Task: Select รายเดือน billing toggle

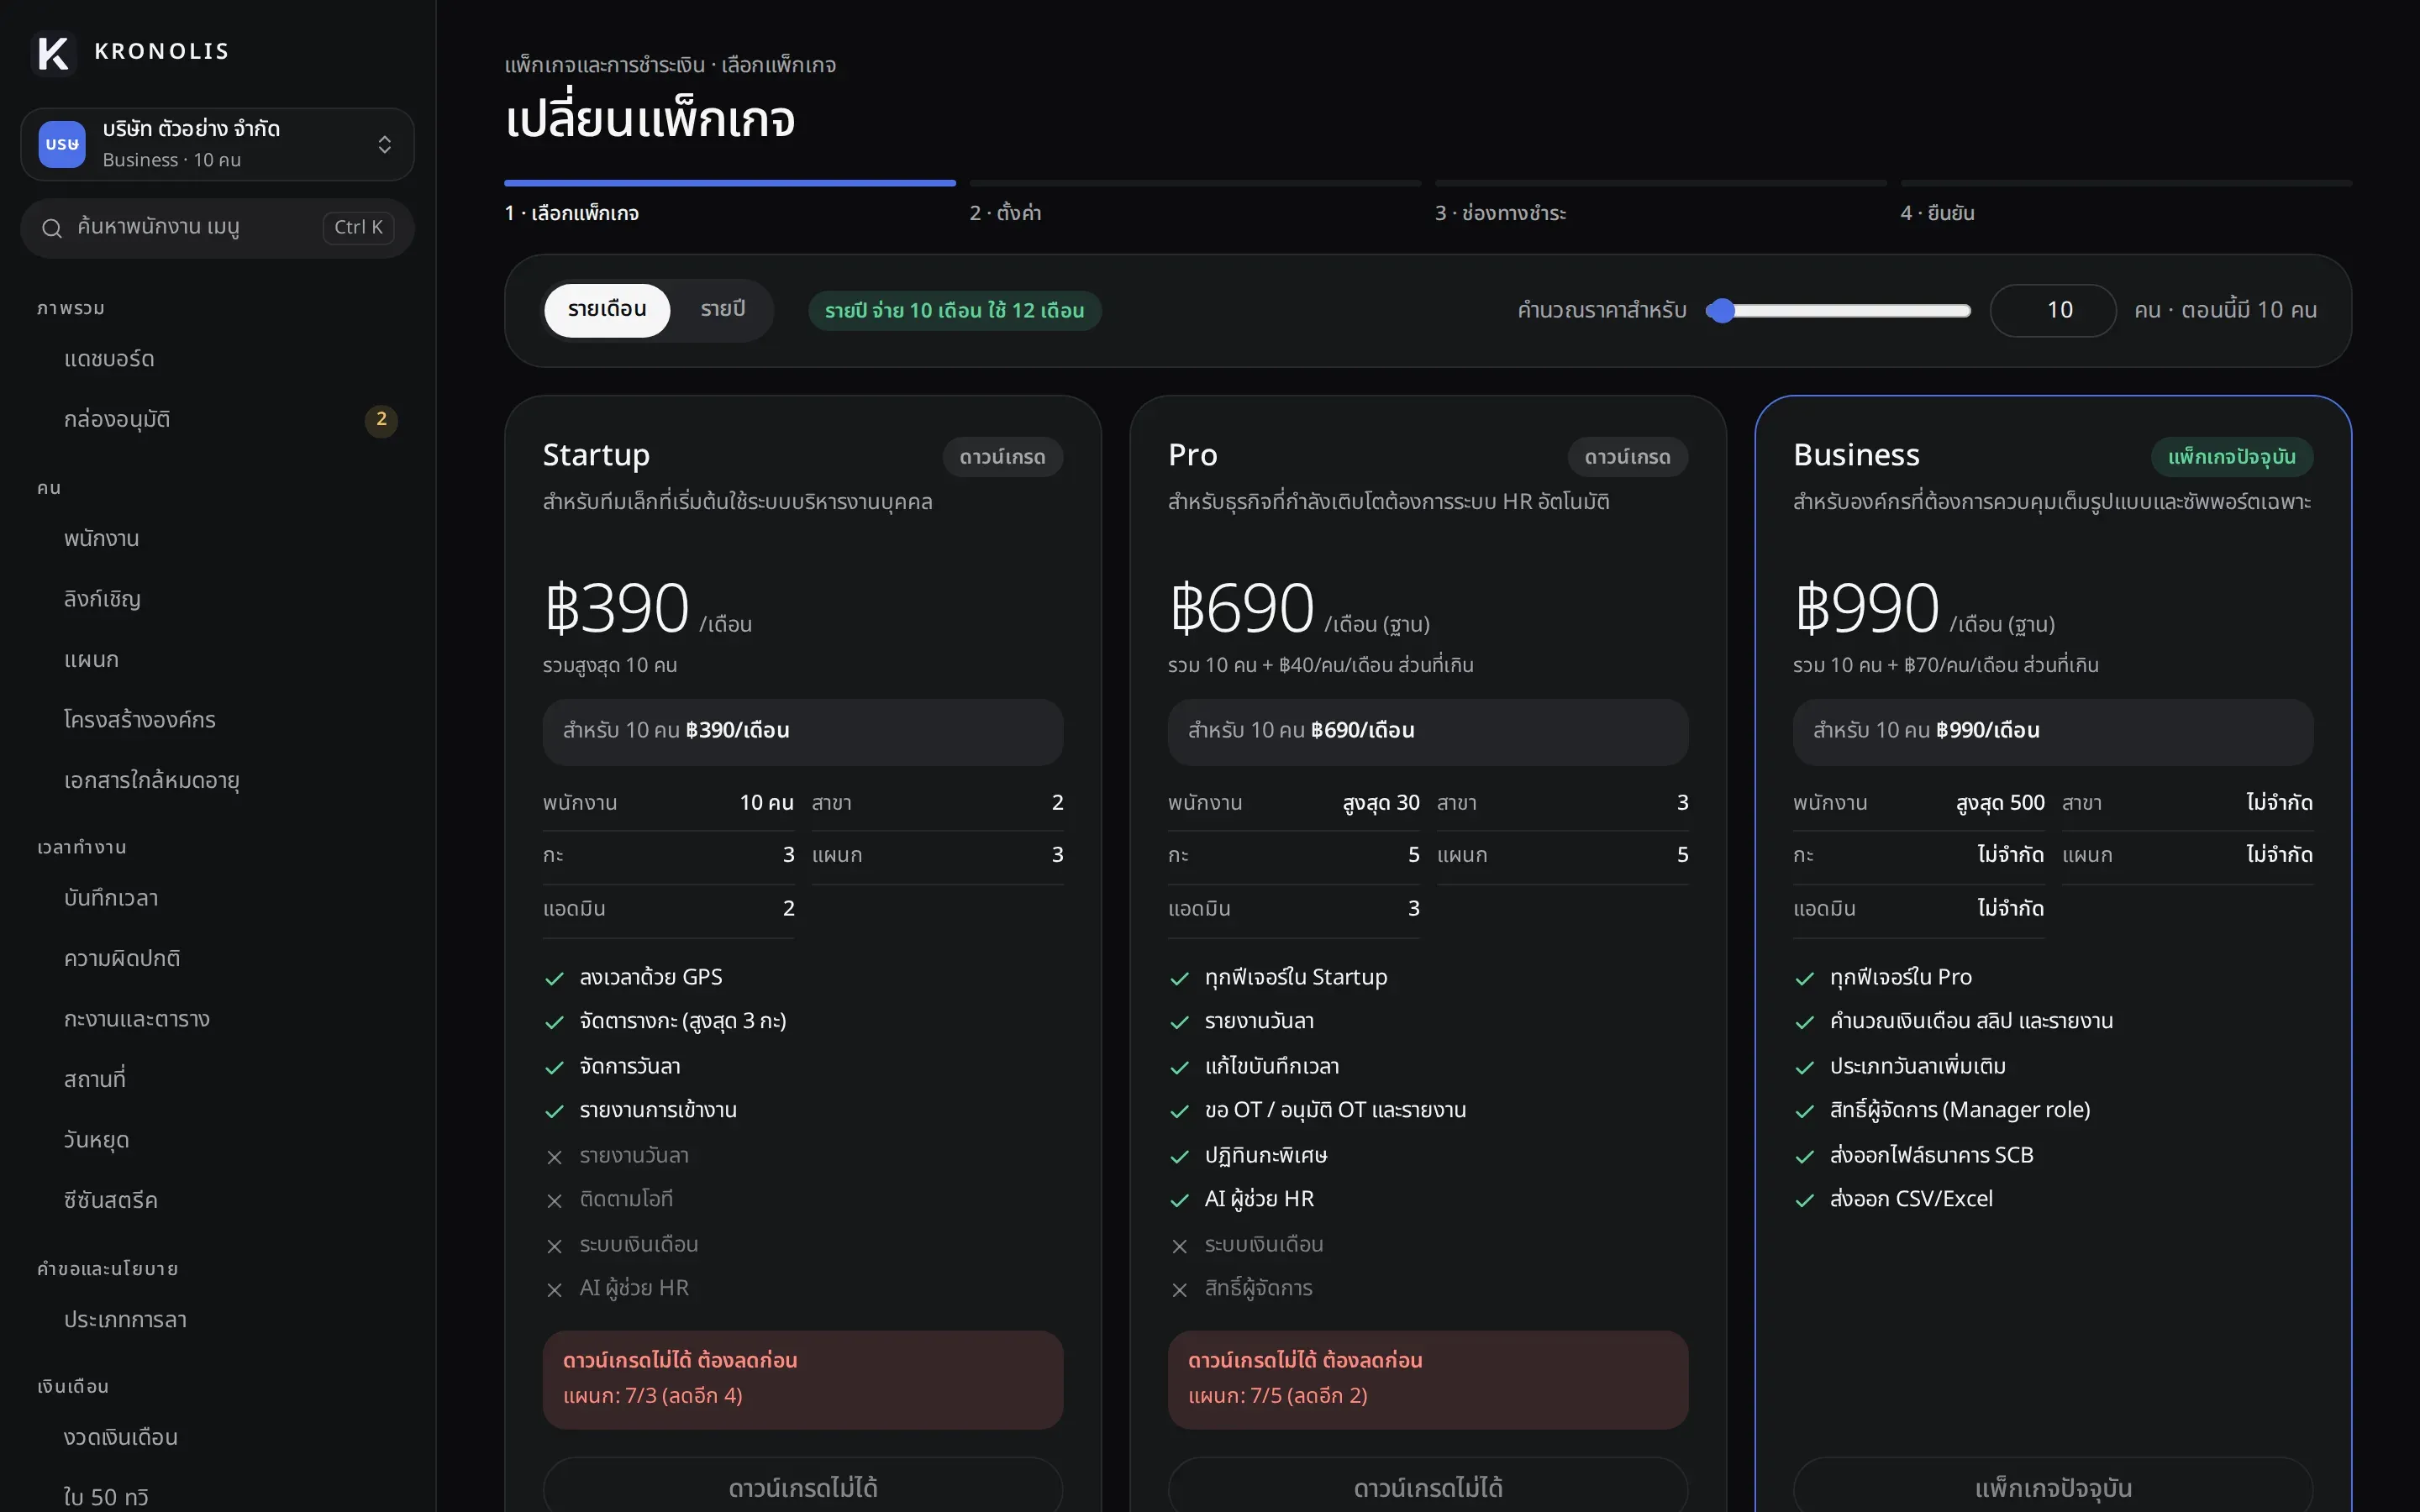Action: 607,310
